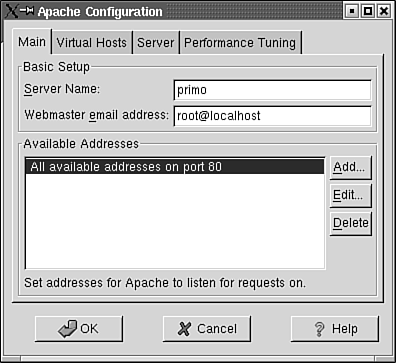
Task: Click the Webmaster email address field
Action: [x=272, y=116]
